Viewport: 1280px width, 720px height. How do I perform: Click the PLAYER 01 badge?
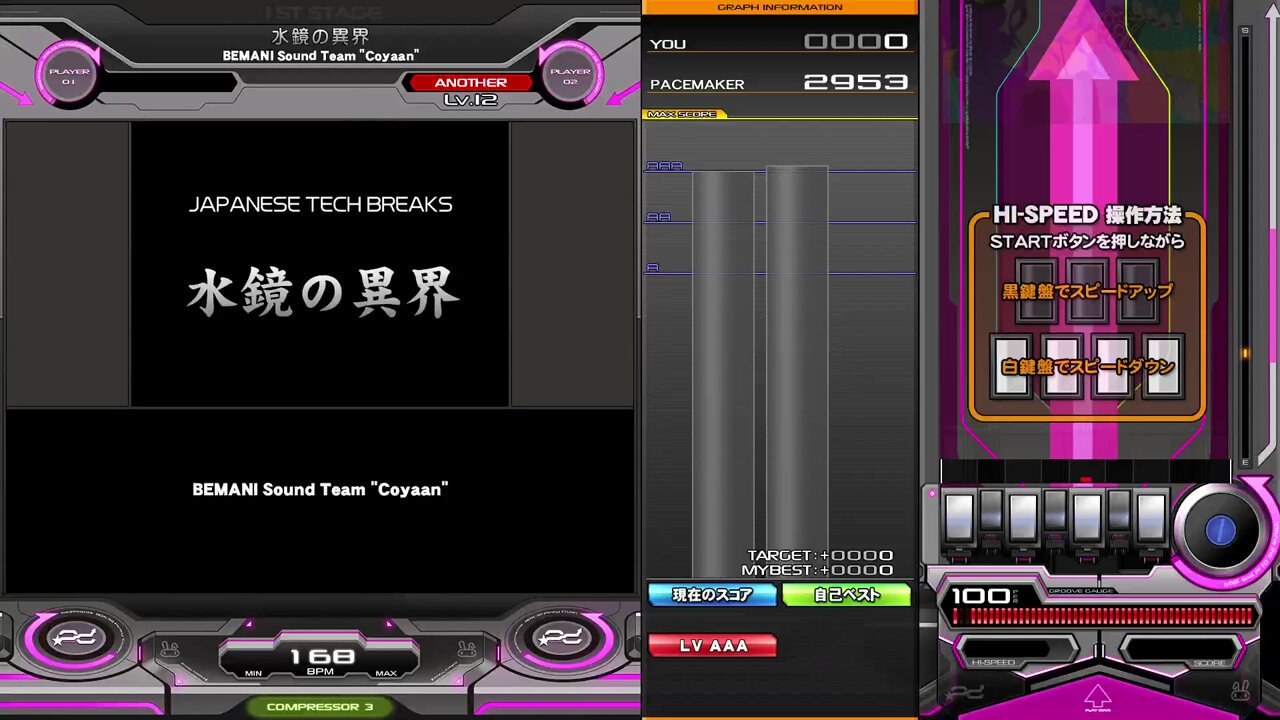coord(68,75)
